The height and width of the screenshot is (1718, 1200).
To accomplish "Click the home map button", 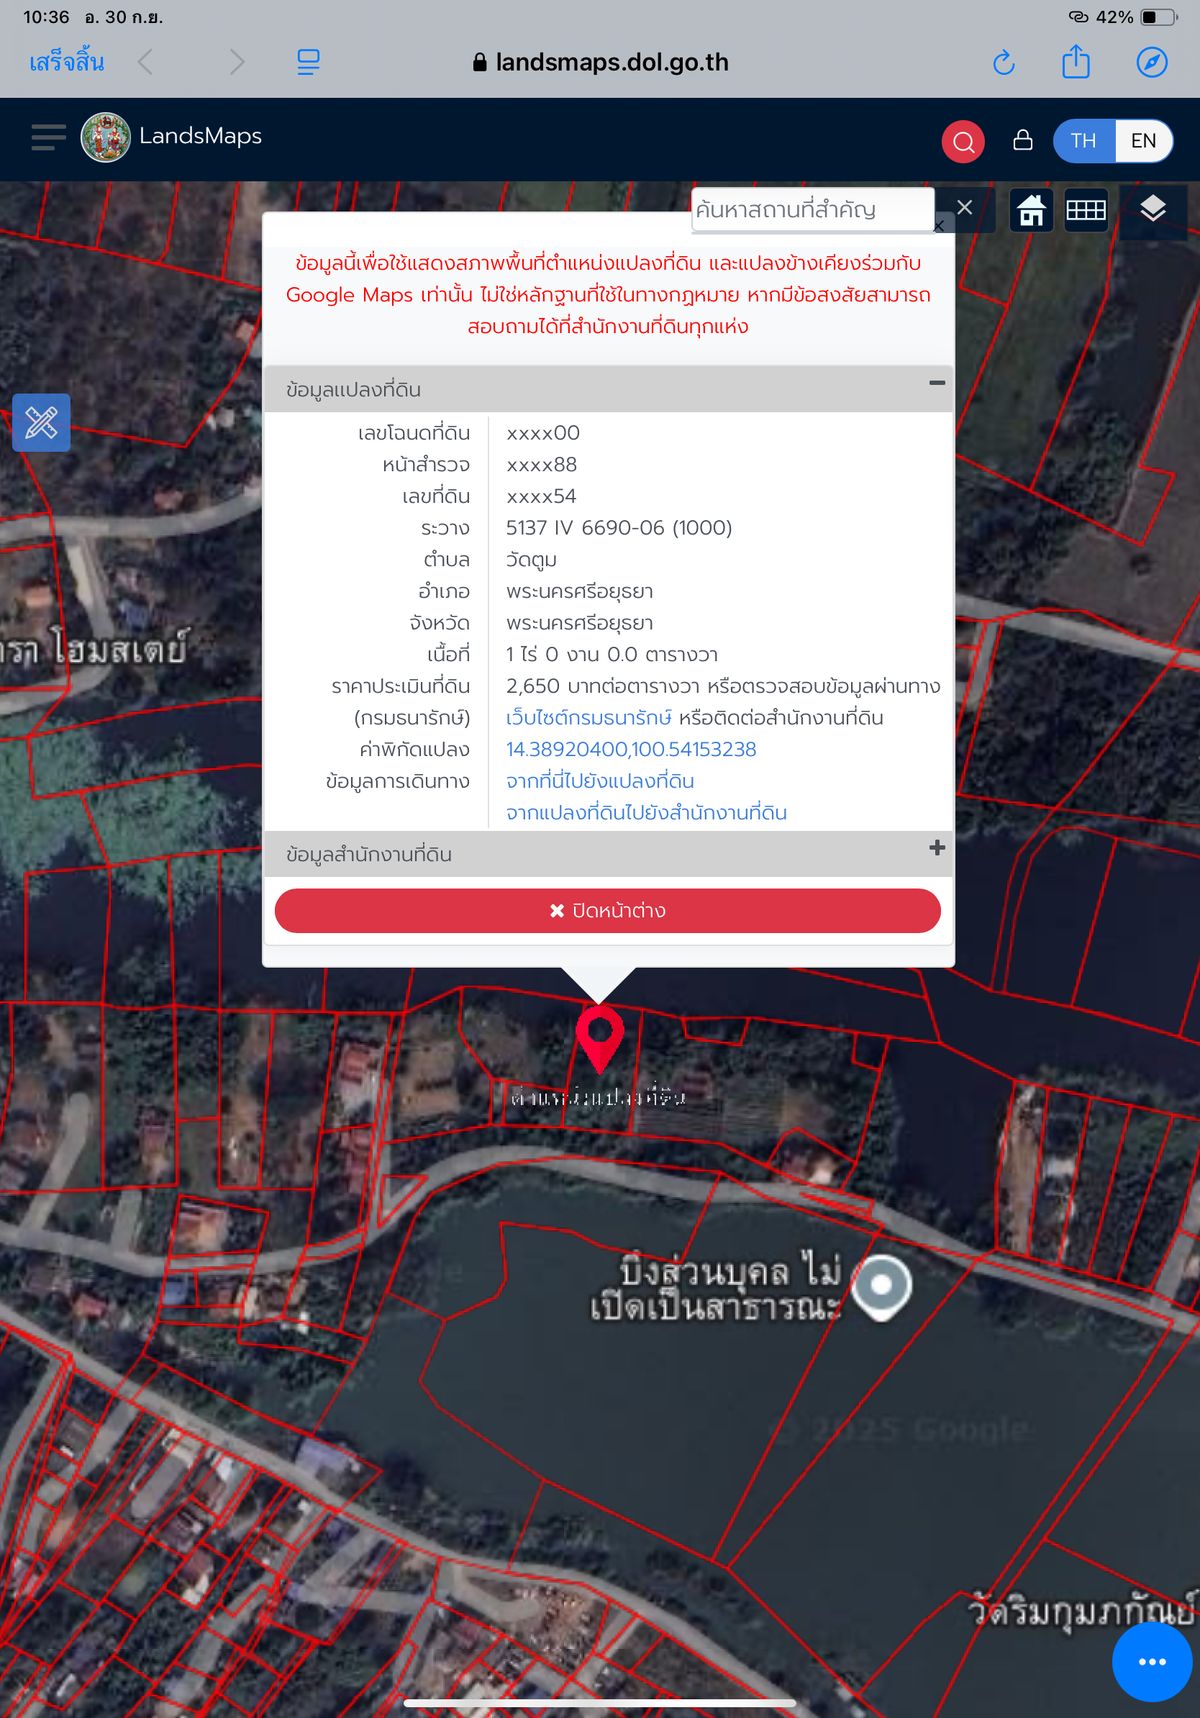I will (1031, 210).
